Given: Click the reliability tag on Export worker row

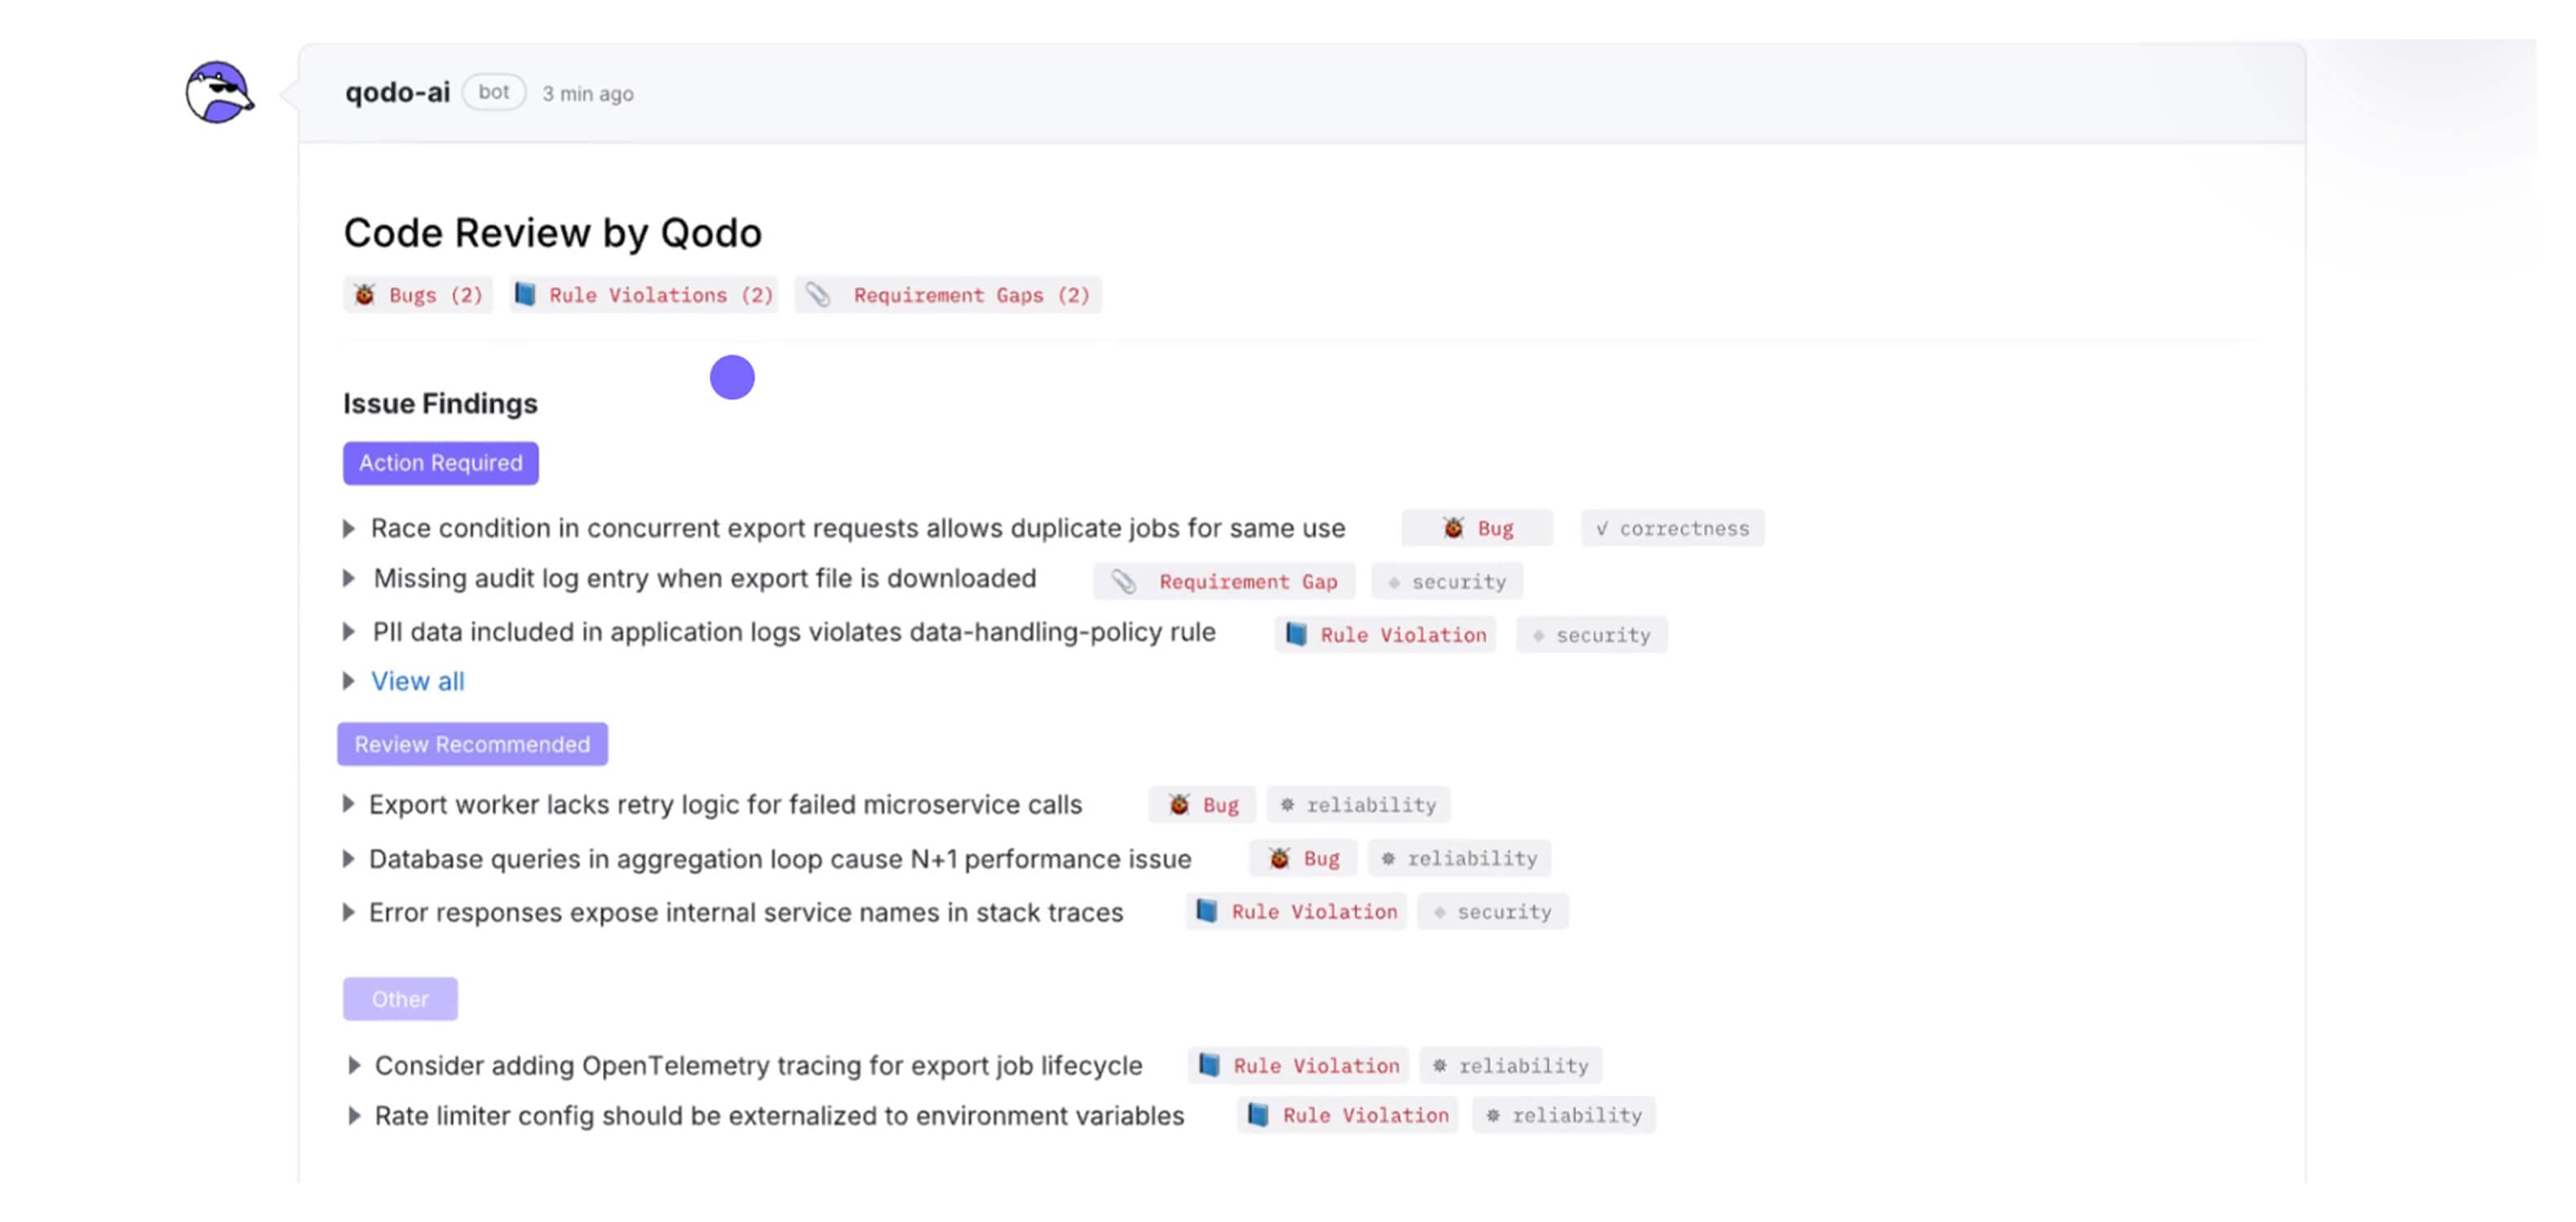Looking at the screenshot, I should [1359, 805].
